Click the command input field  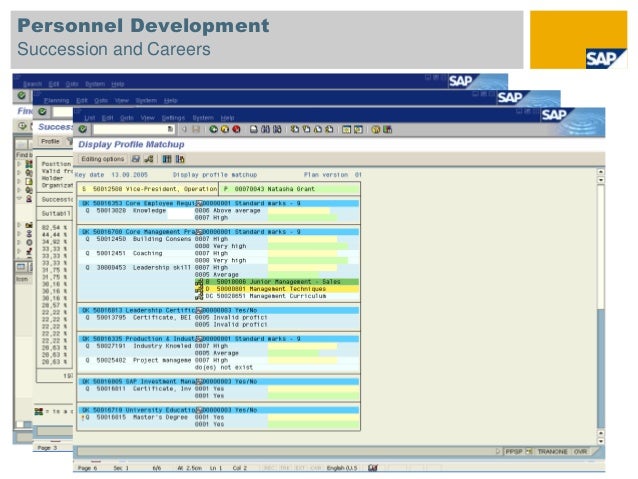[130, 129]
